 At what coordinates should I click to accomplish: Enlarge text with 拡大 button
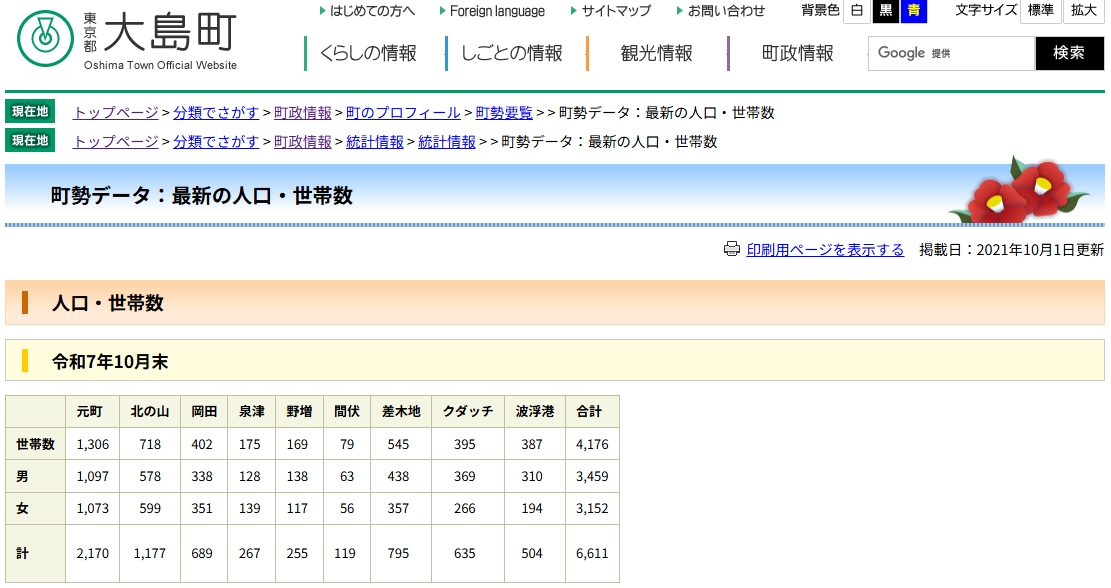pos(1084,11)
